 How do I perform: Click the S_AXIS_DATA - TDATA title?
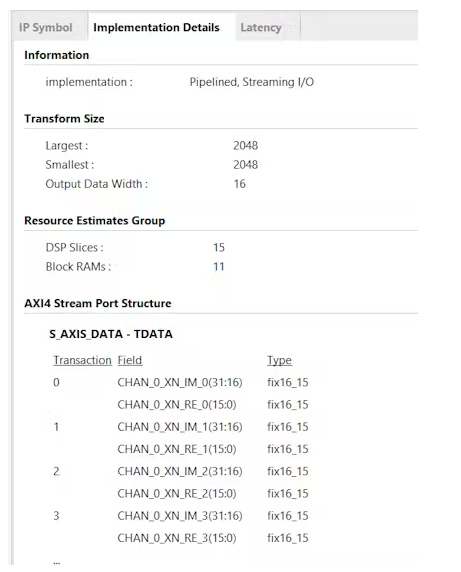pyautogui.click(x=111, y=334)
